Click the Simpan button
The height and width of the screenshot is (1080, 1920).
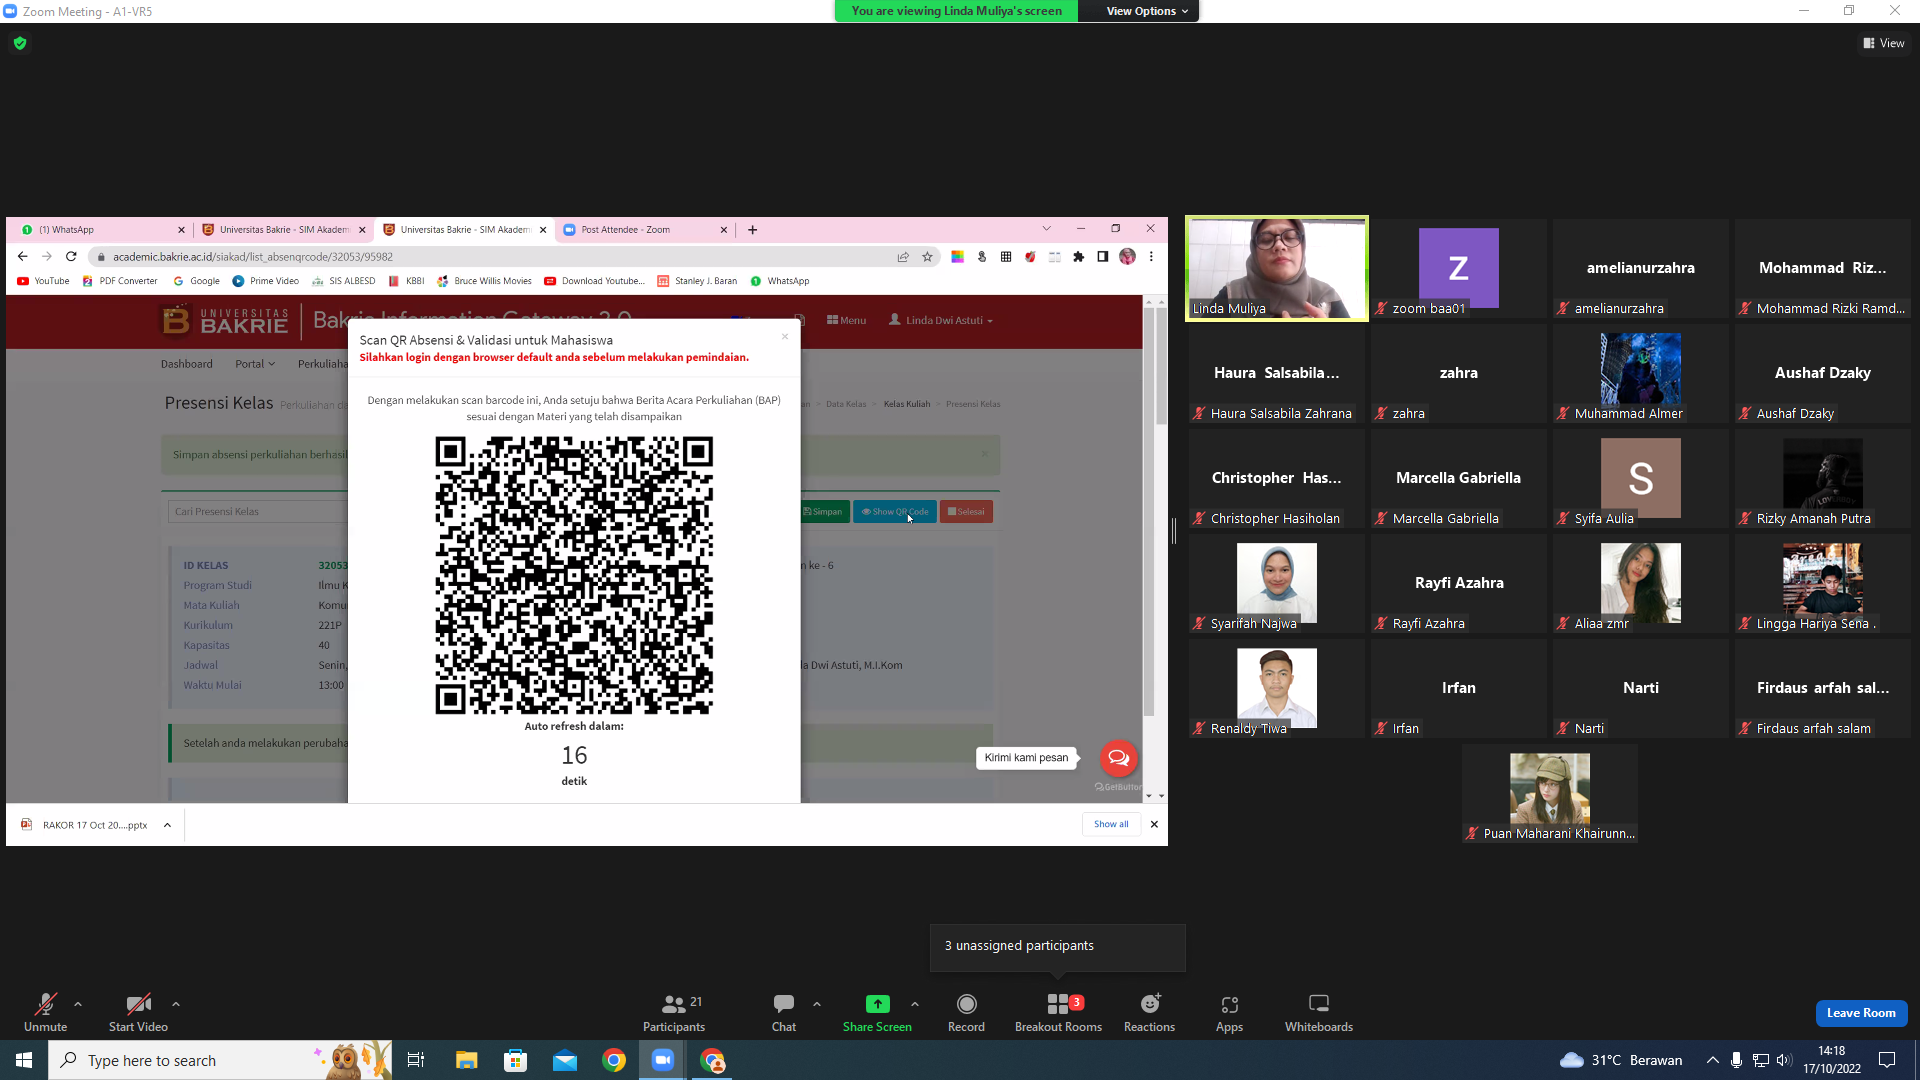(x=823, y=512)
